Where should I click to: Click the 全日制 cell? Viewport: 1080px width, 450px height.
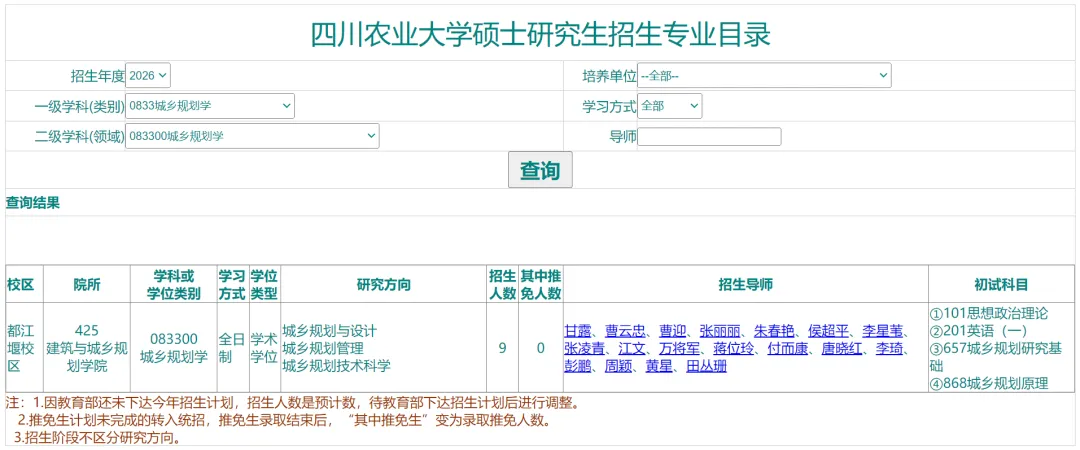233,348
